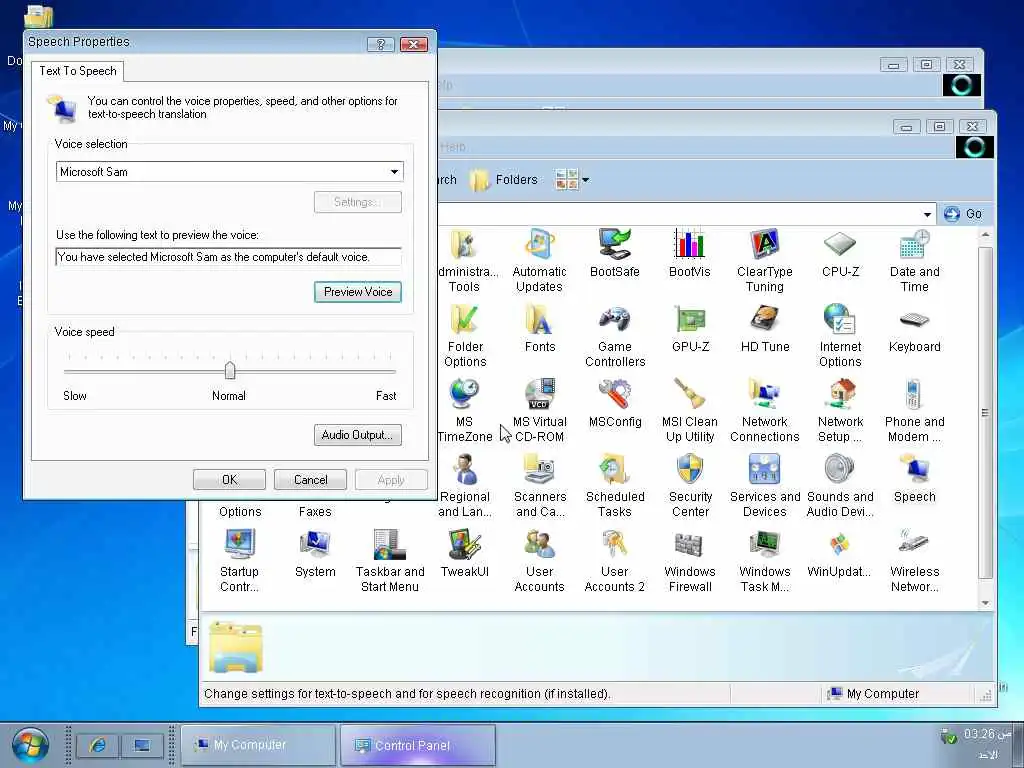This screenshot has width=1024, height=768.
Task: Open Audio Output settings
Action: tap(357, 435)
